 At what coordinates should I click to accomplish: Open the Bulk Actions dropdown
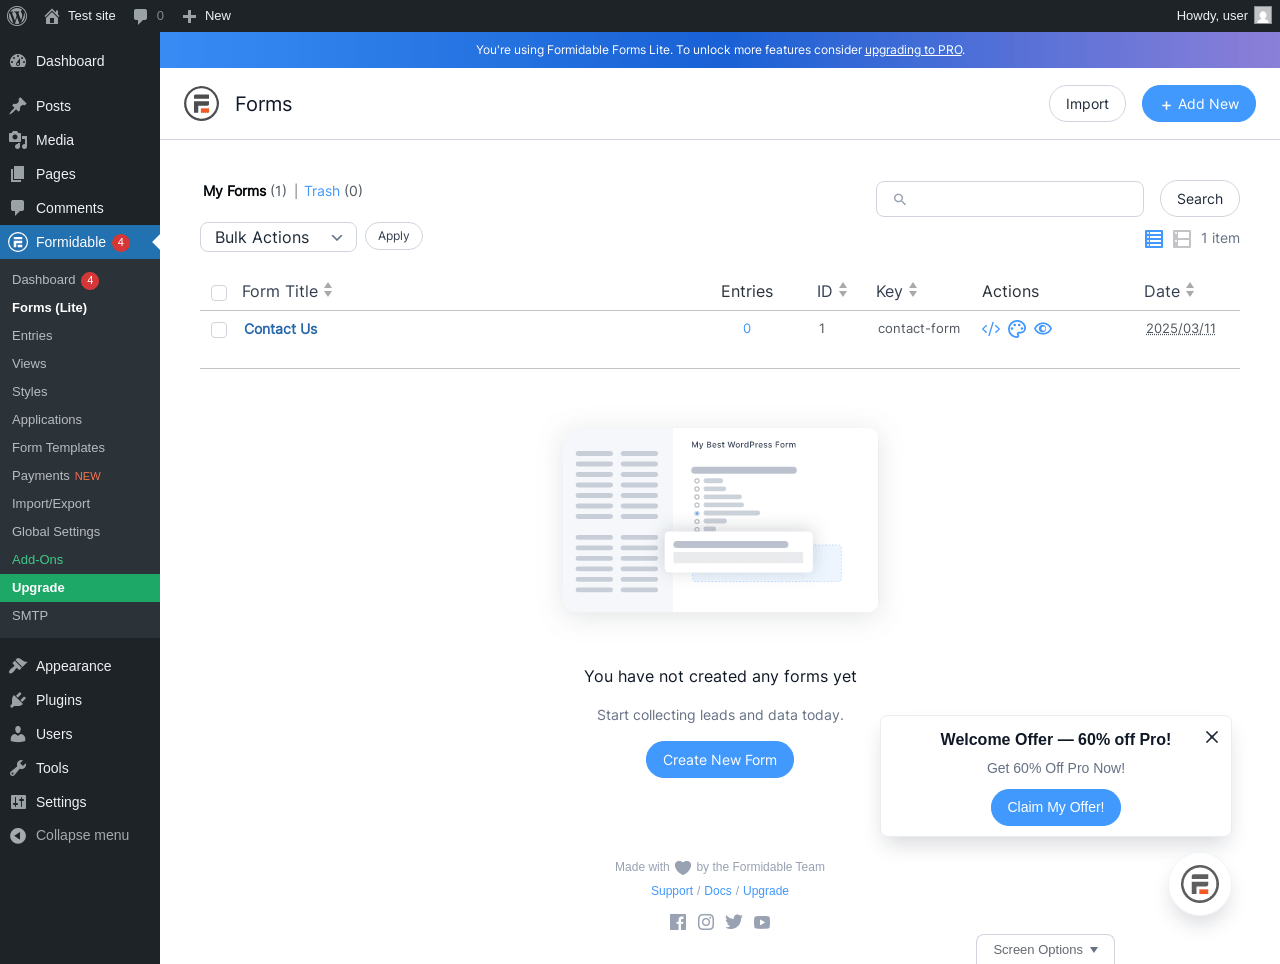(278, 237)
